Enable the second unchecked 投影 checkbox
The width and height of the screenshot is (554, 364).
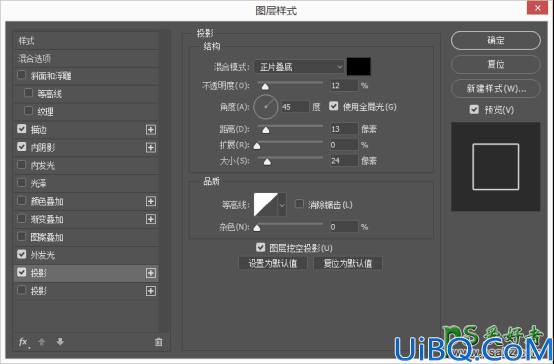tap(22, 290)
